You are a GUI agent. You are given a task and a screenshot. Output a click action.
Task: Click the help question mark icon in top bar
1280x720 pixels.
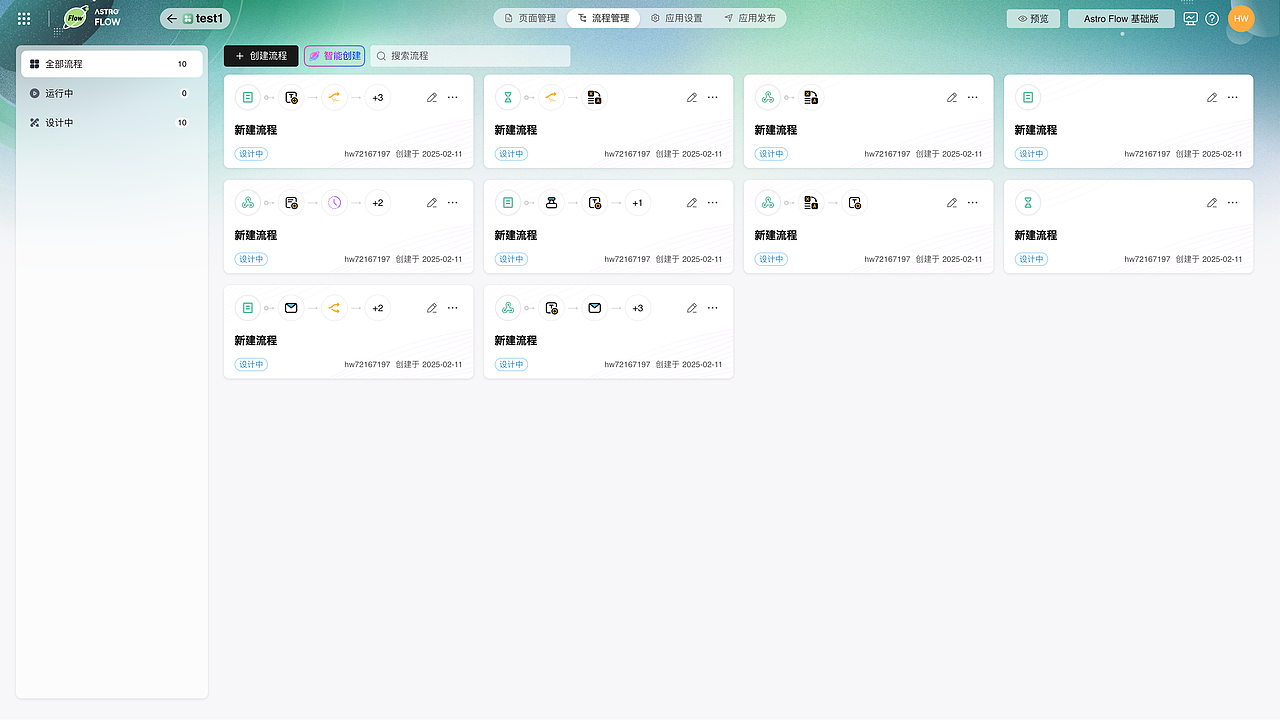coord(1211,17)
